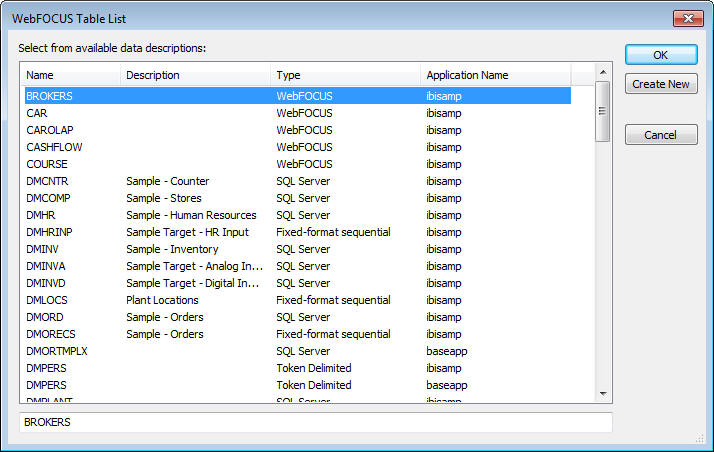Screen dimensions: 714x452
Task: Confirm selection with the OK button
Action: (661, 55)
